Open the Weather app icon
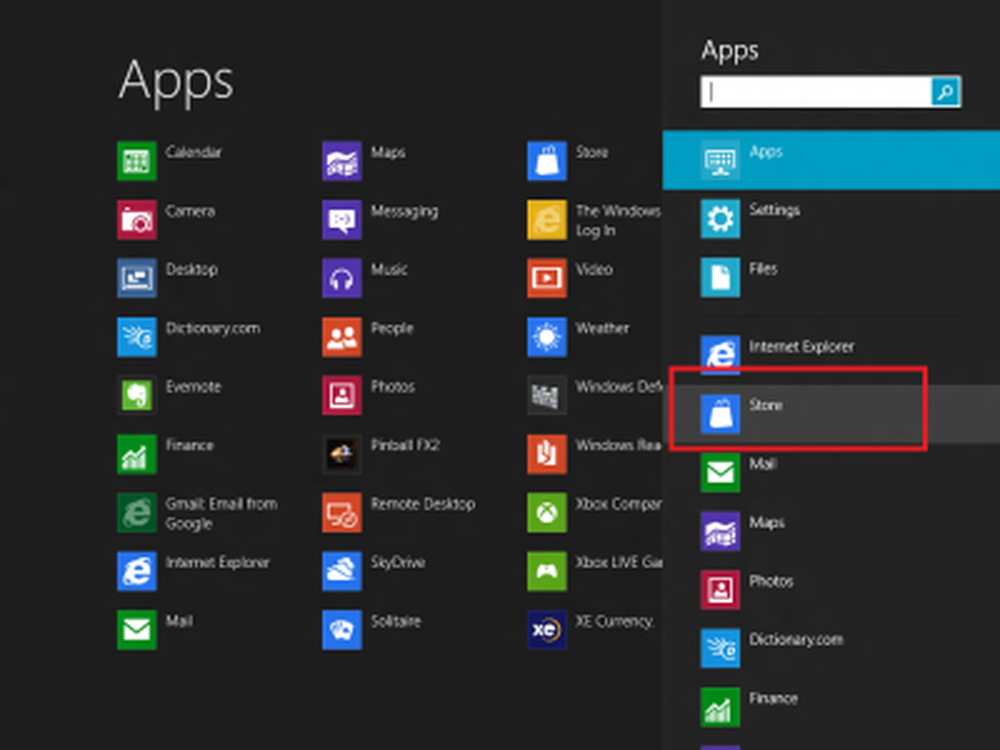1000x750 pixels. pyautogui.click(x=547, y=337)
